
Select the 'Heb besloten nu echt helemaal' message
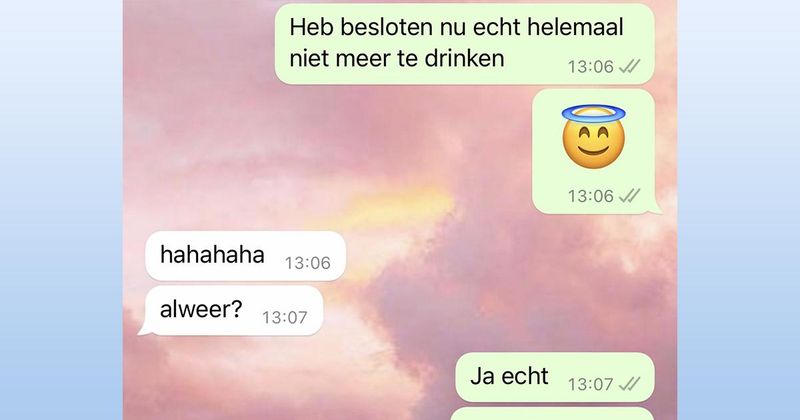point(464,44)
